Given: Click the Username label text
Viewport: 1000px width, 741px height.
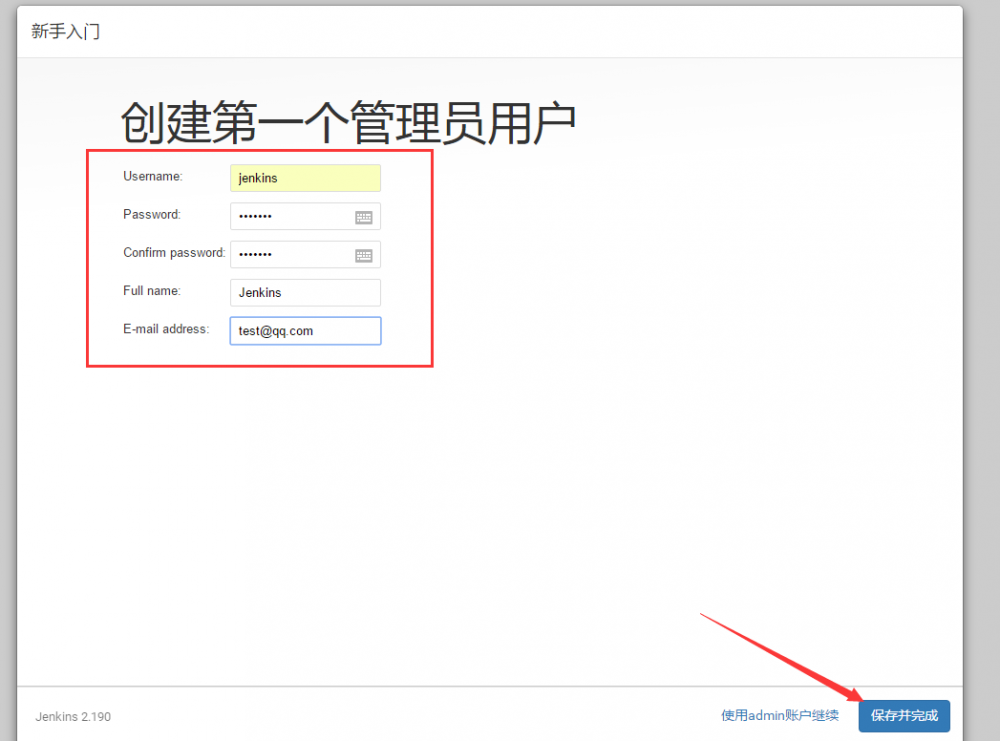Looking at the screenshot, I should point(150,176).
